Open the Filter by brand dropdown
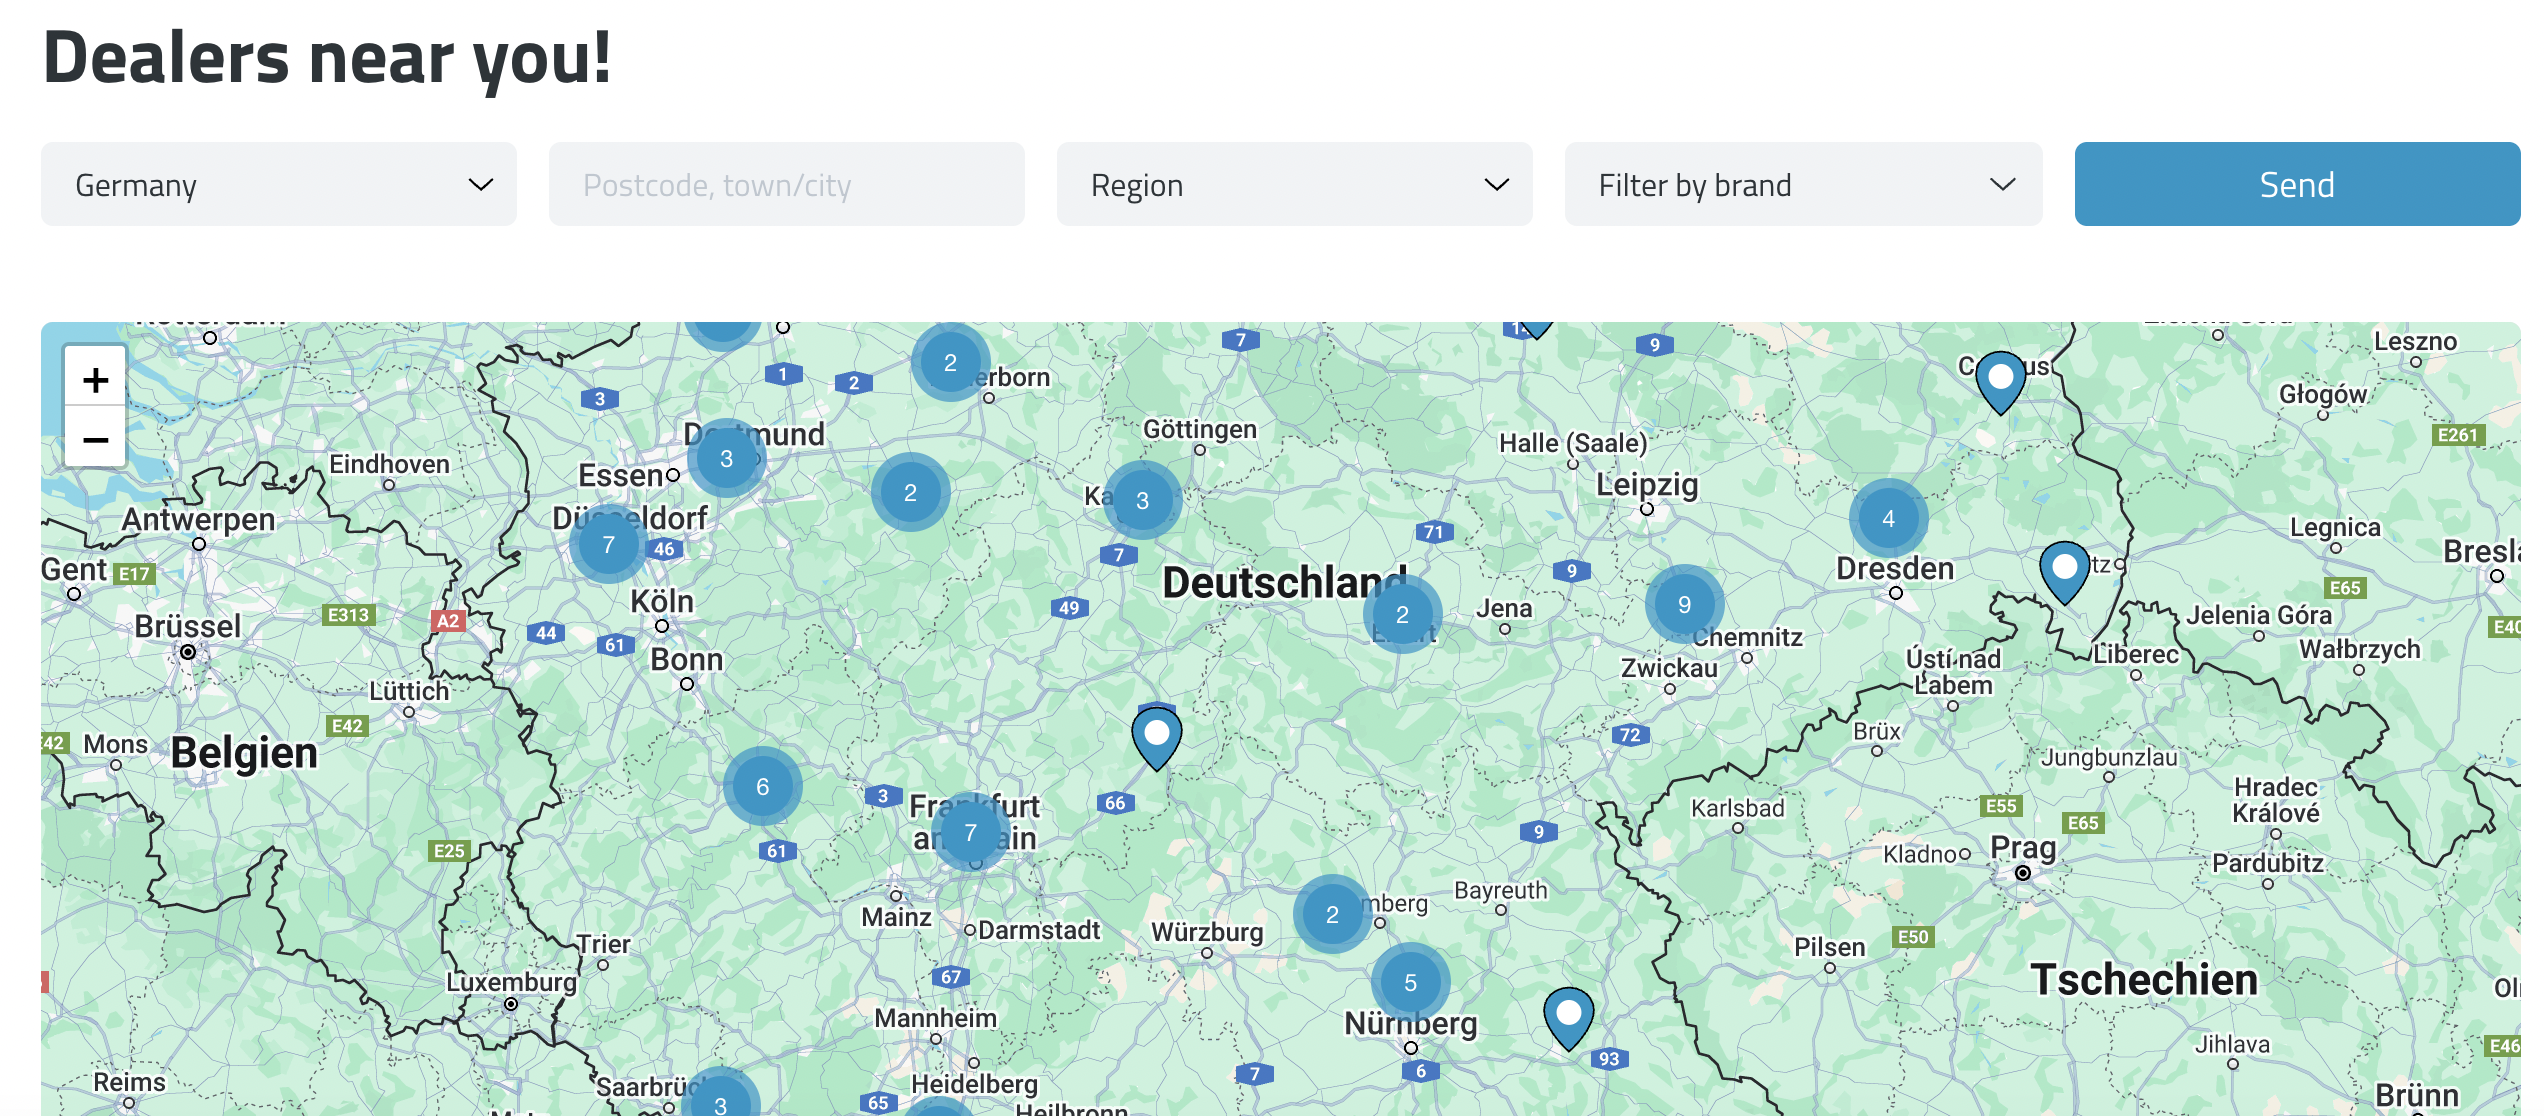Image resolution: width=2544 pixels, height=1116 pixels. tap(1802, 185)
